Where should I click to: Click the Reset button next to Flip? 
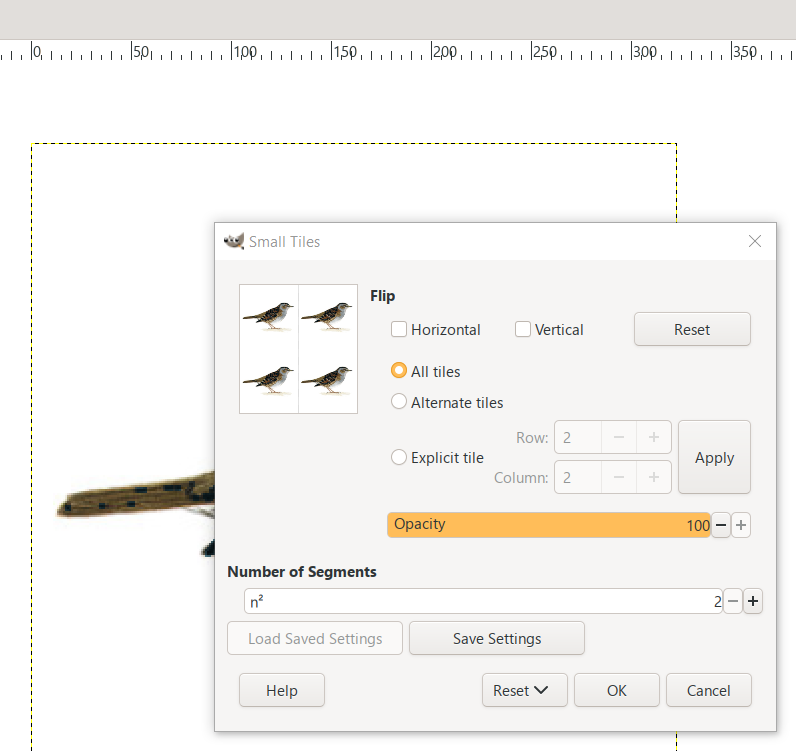692,330
